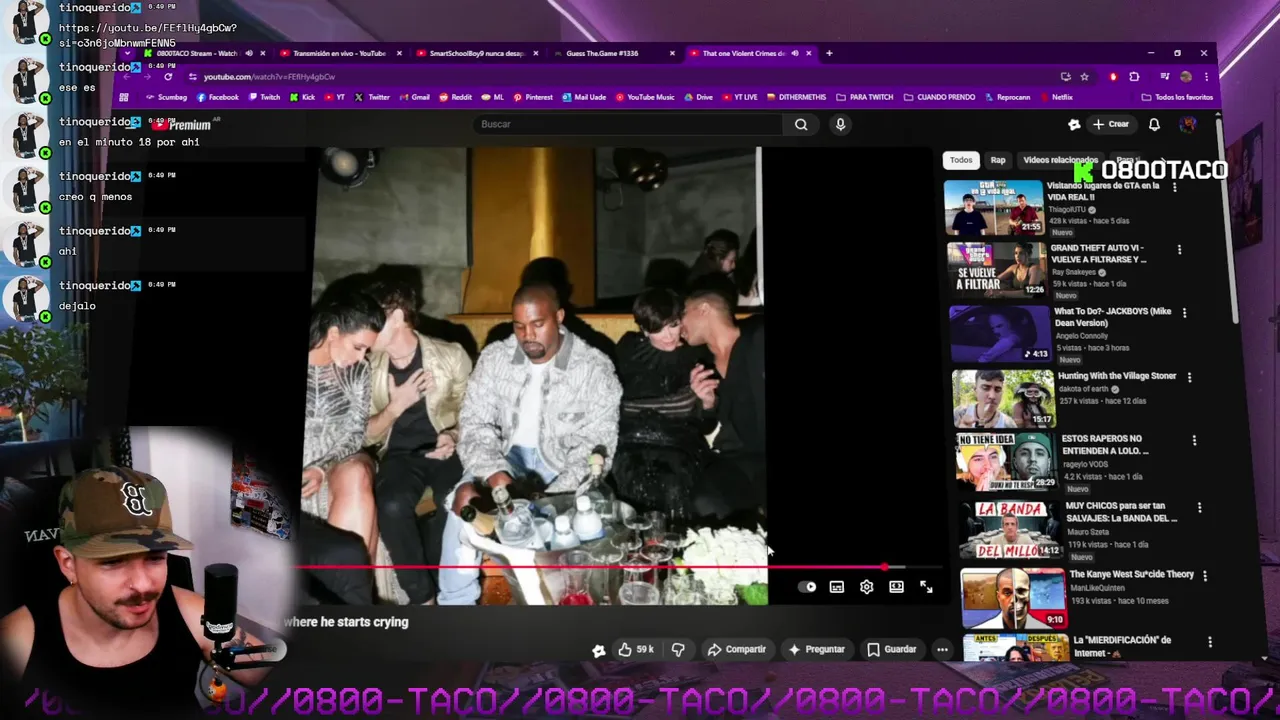This screenshot has width=1280, height=720.
Task: Open the browser media controls icon
Action: coord(1165,77)
